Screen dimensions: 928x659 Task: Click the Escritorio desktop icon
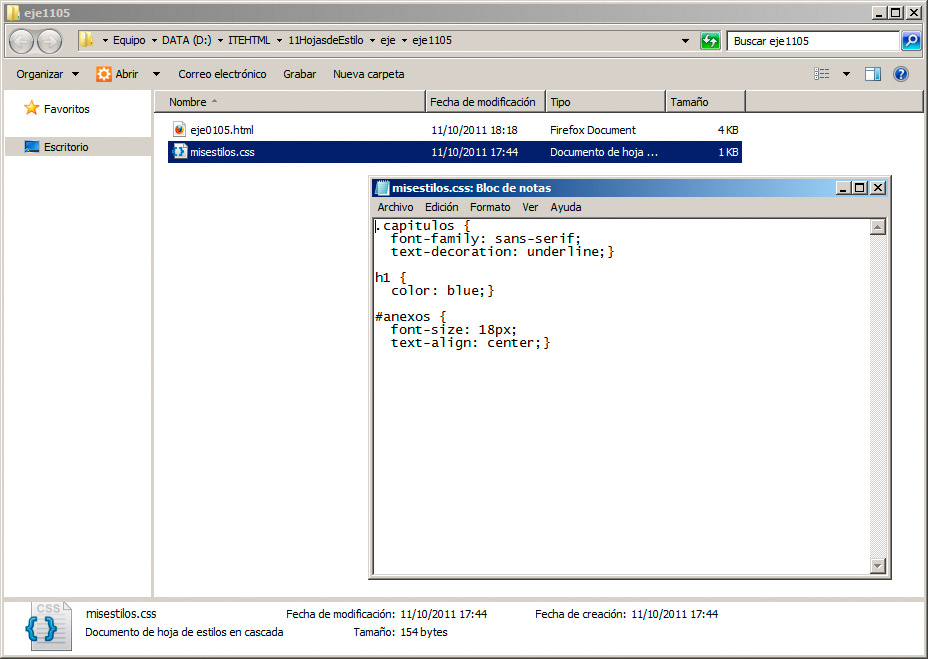point(31,146)
